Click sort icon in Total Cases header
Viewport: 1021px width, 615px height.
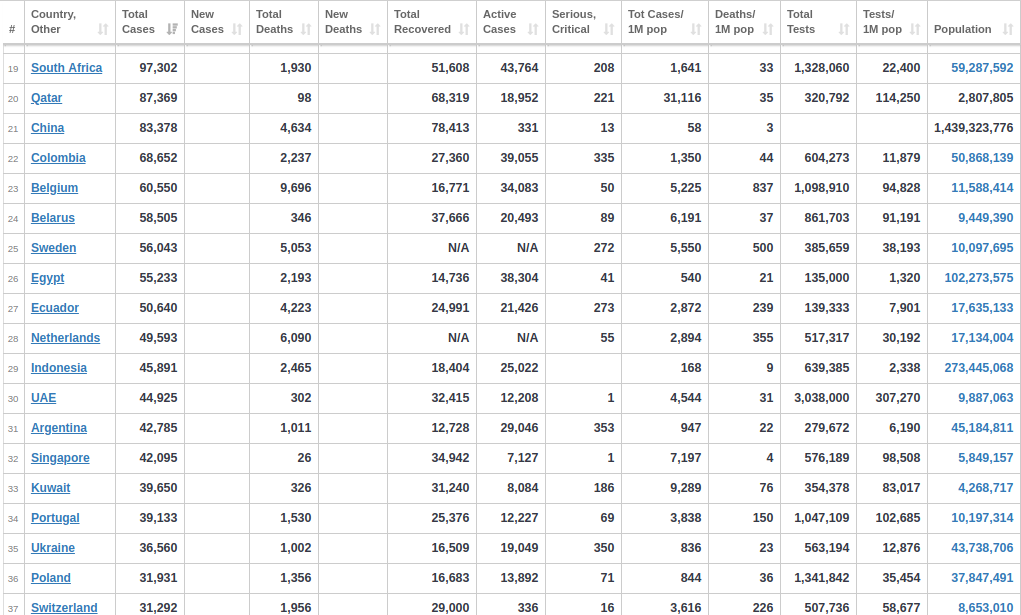coord(172,29)
